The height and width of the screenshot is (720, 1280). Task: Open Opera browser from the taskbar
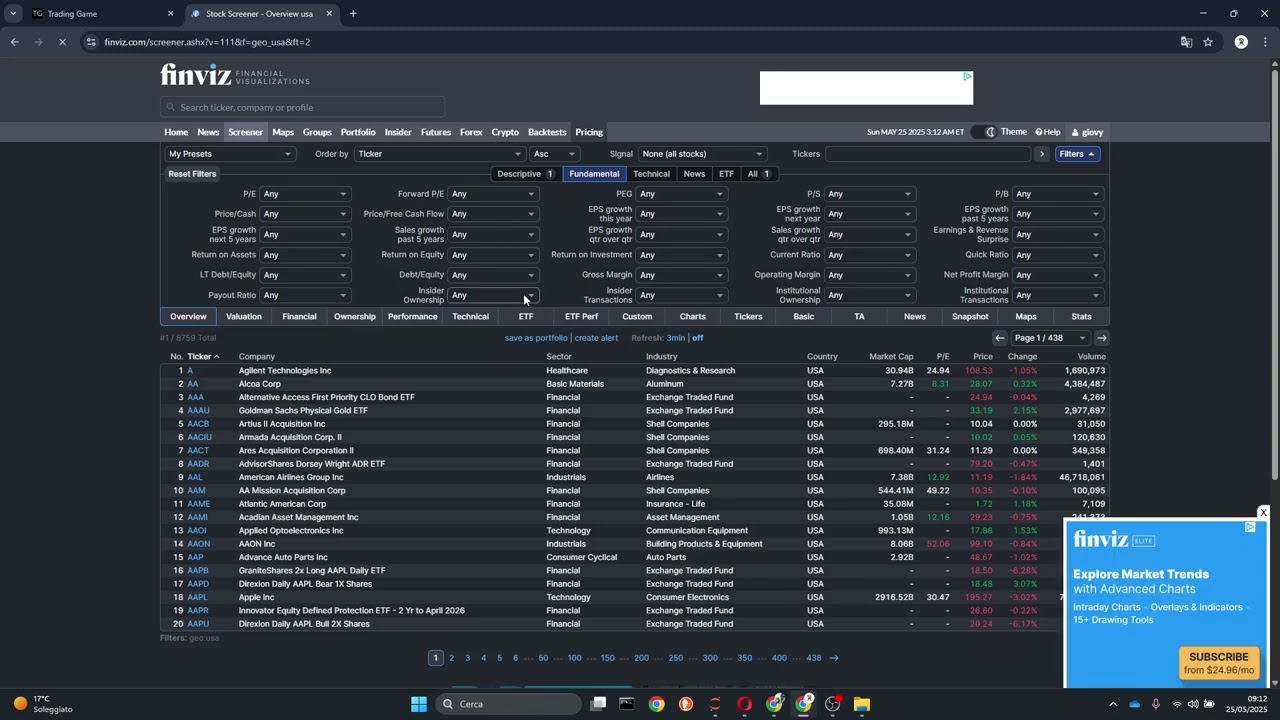click(x=744, y=704)
